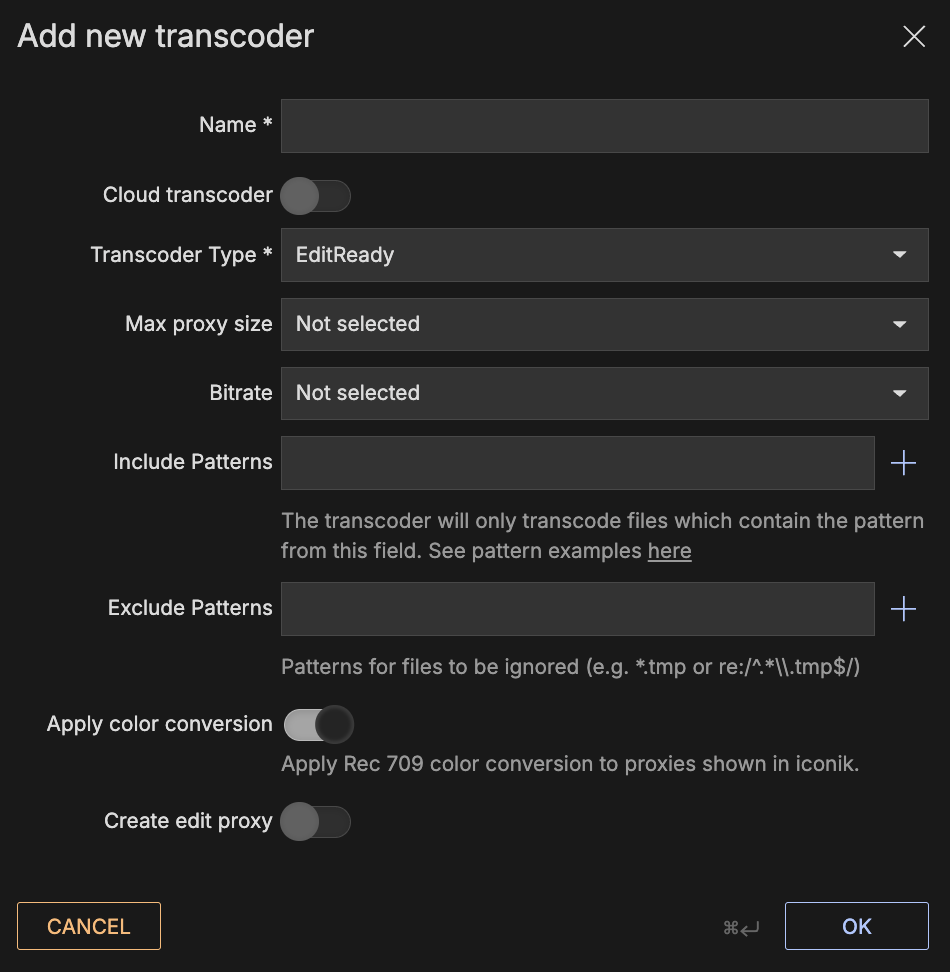Open Bitrate "Not selected" field
Viewport: 950px width, 972px height.
[590, 393]
